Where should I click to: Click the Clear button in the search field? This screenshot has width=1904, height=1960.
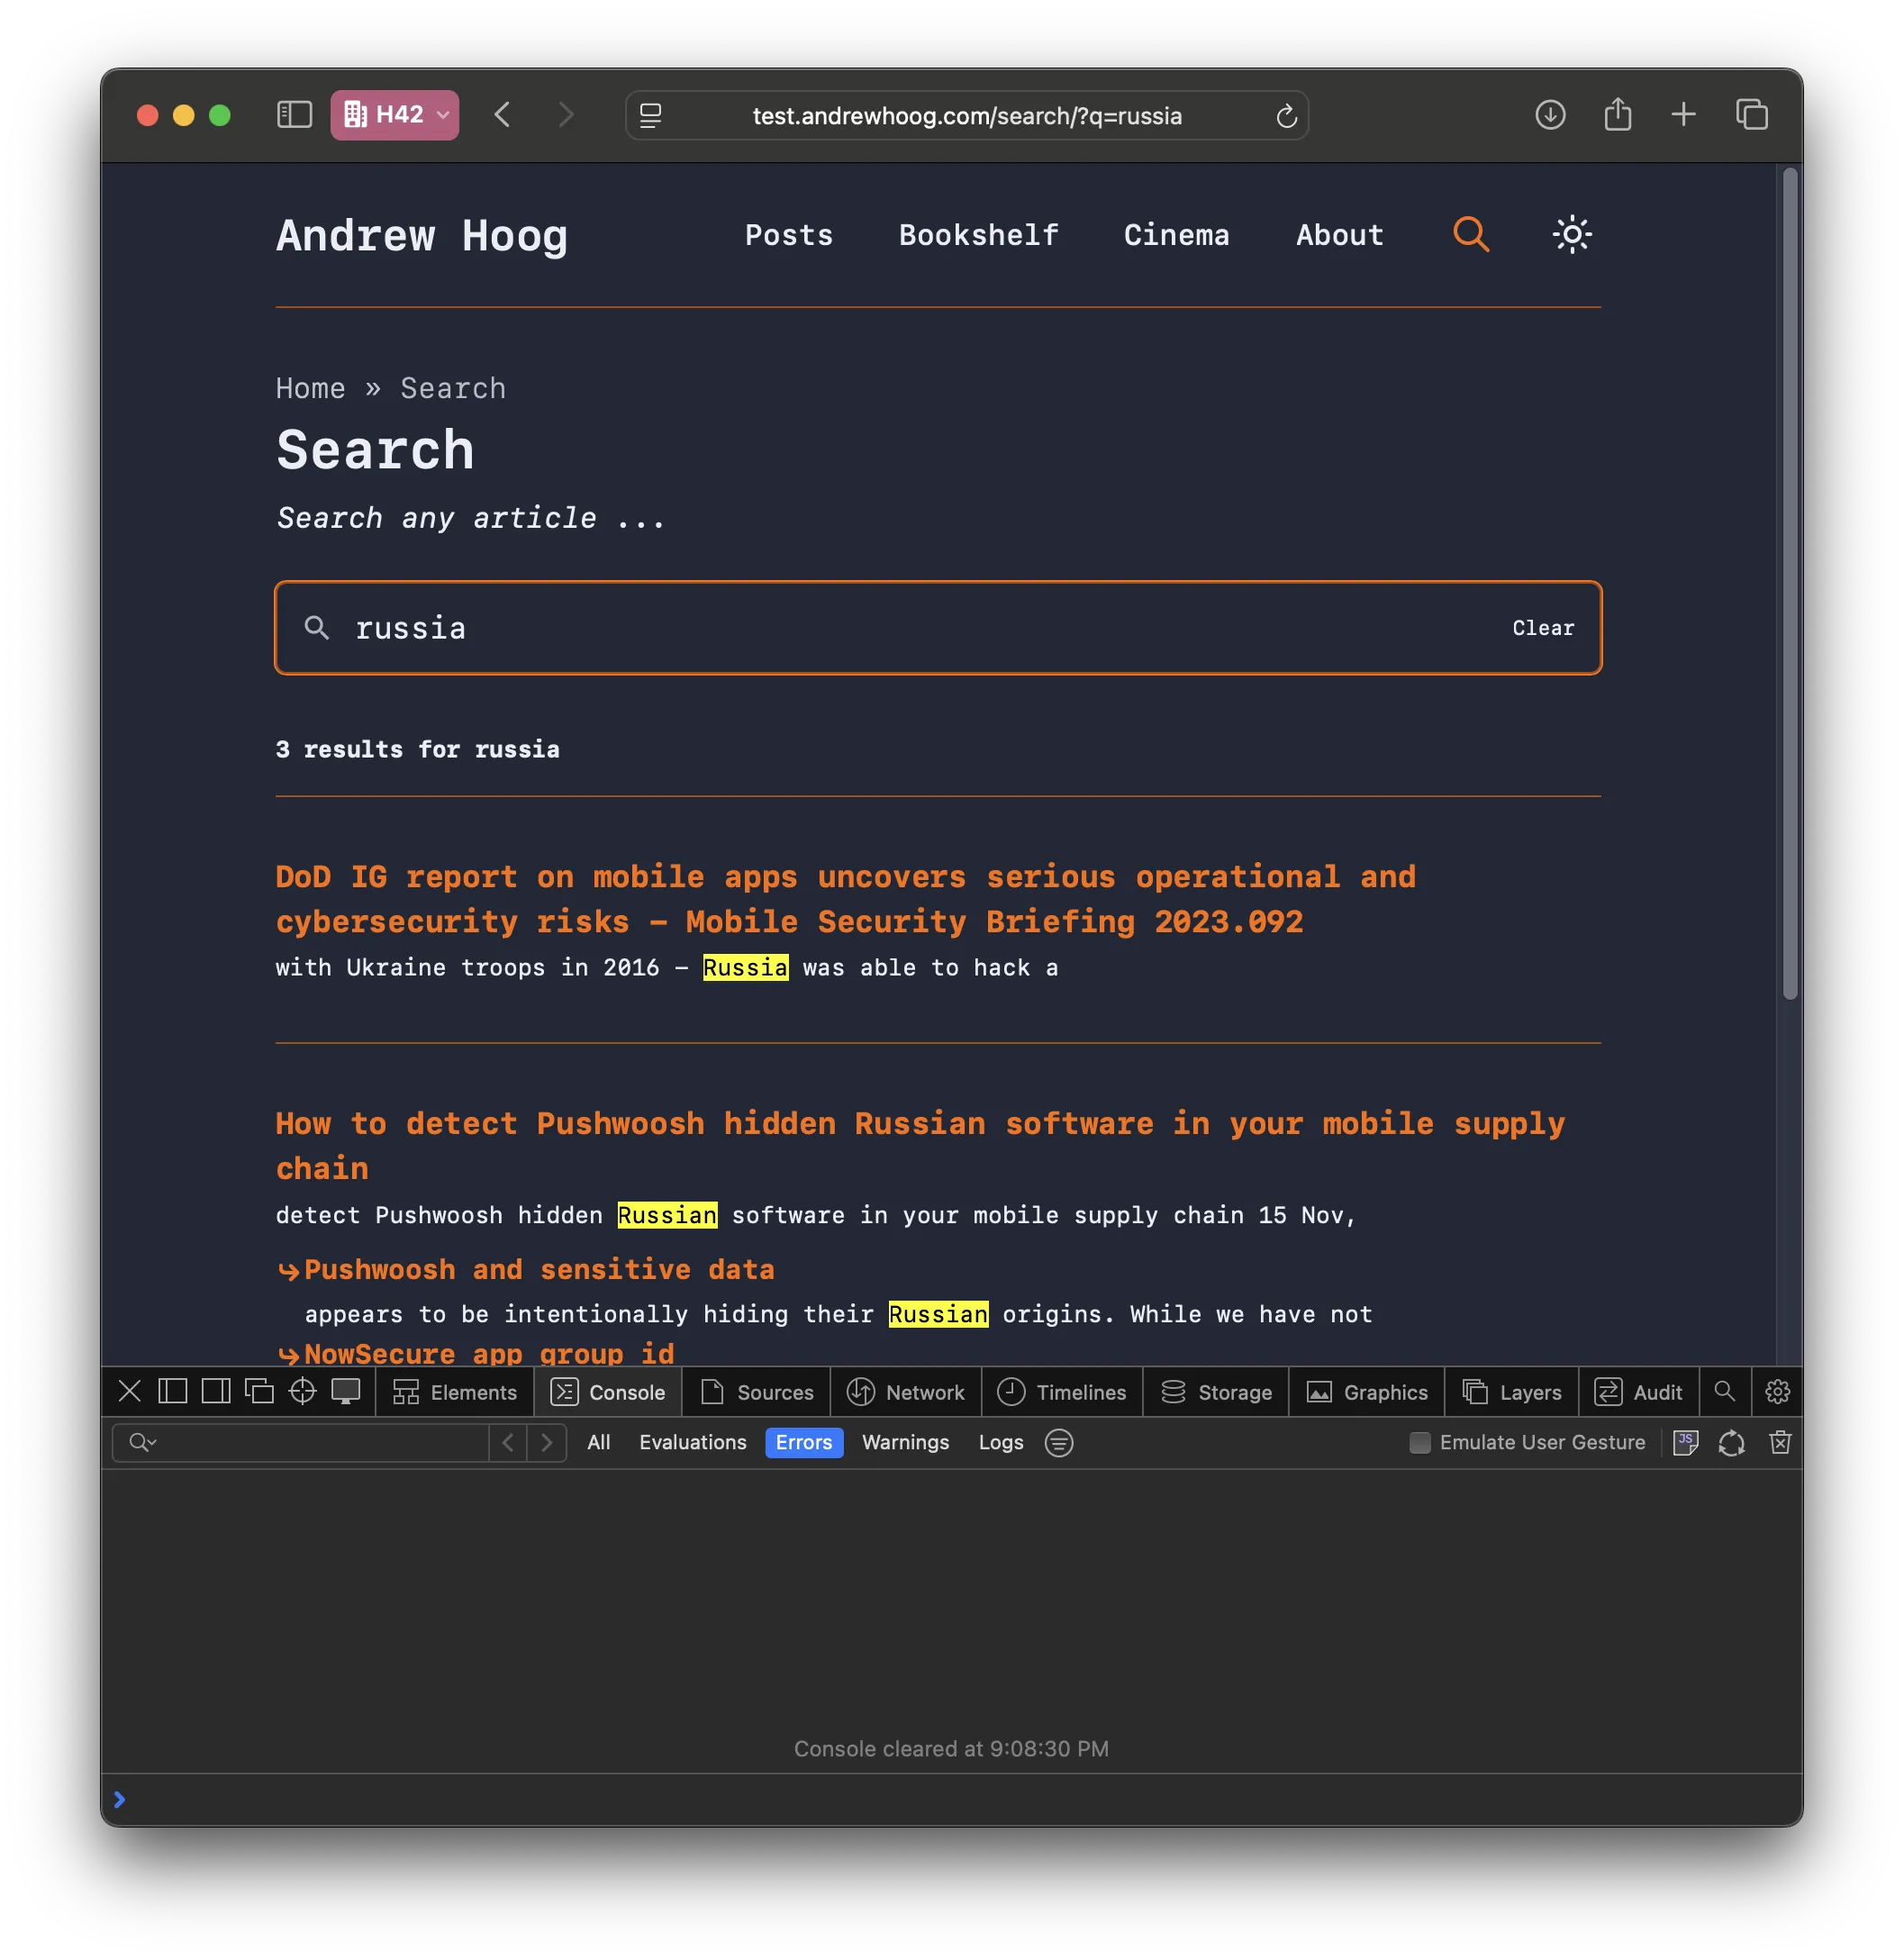1542,628
